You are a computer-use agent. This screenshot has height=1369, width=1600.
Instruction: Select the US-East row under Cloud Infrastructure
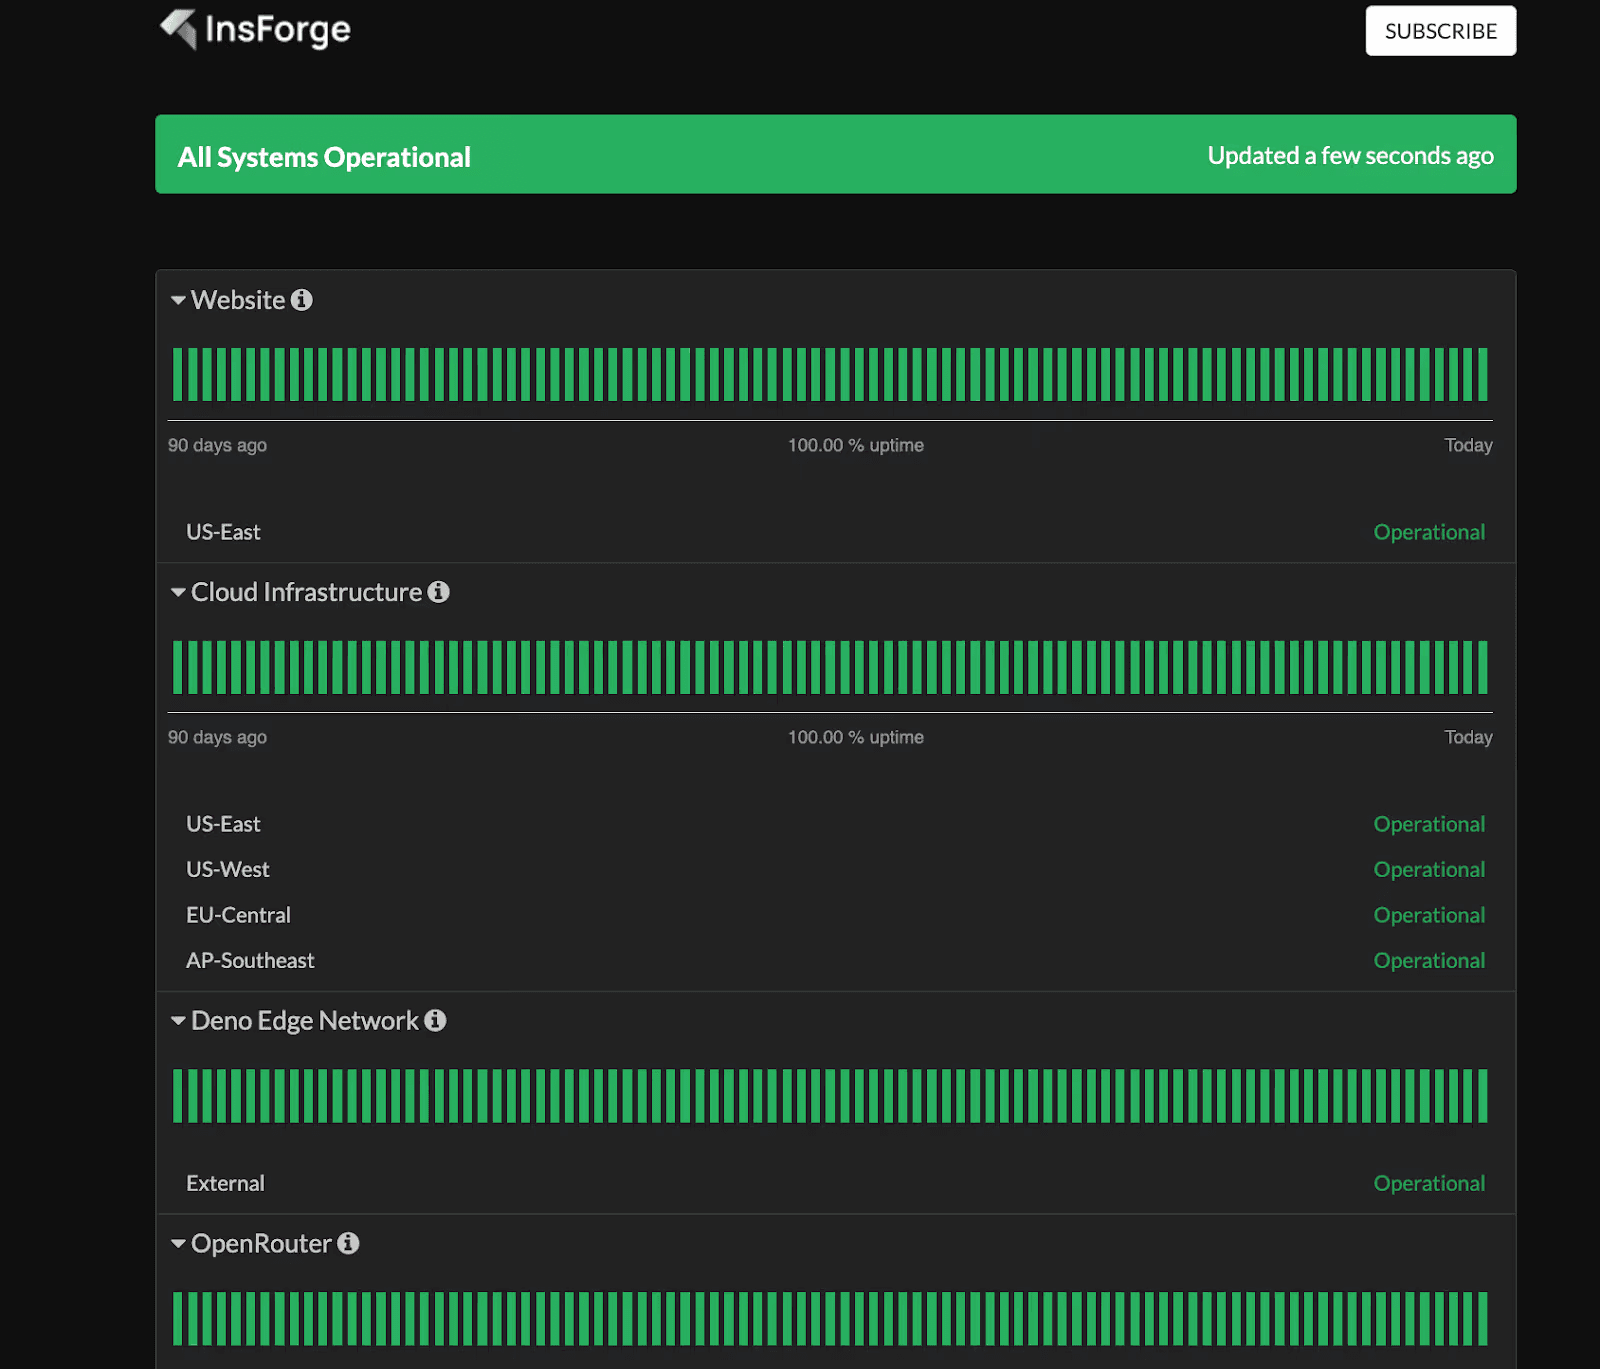click(x=223, y=824)
